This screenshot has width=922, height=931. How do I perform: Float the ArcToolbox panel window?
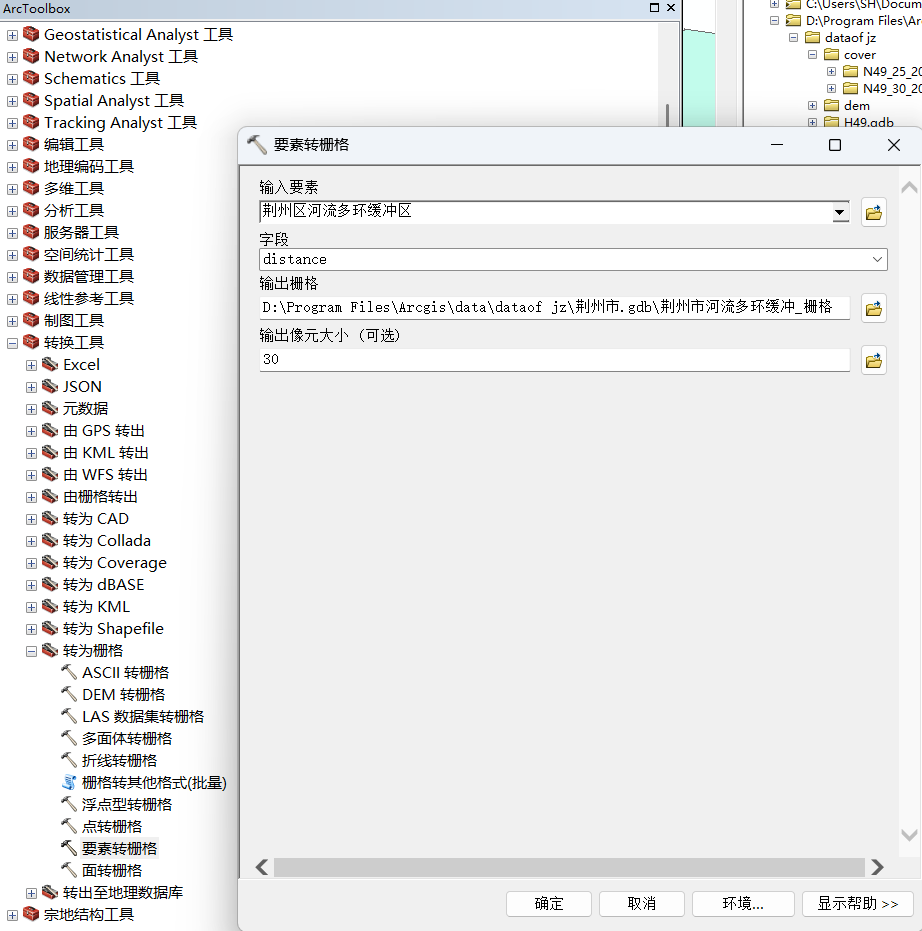tap(654, 8)
